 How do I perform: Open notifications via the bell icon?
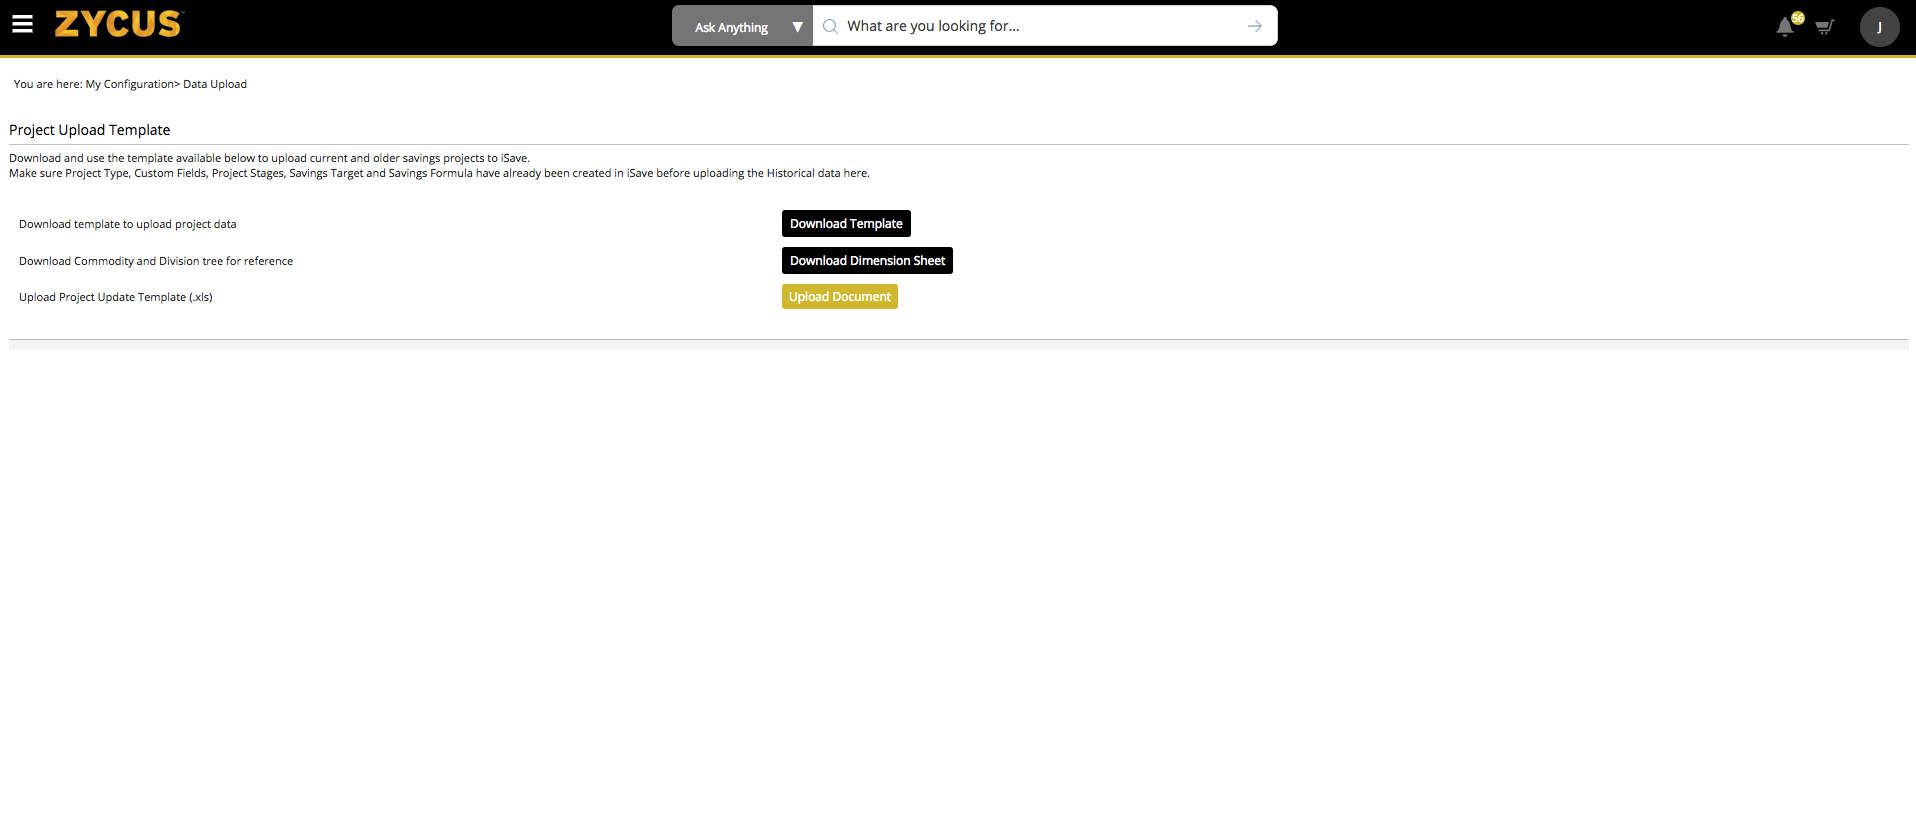(1784, 28)
